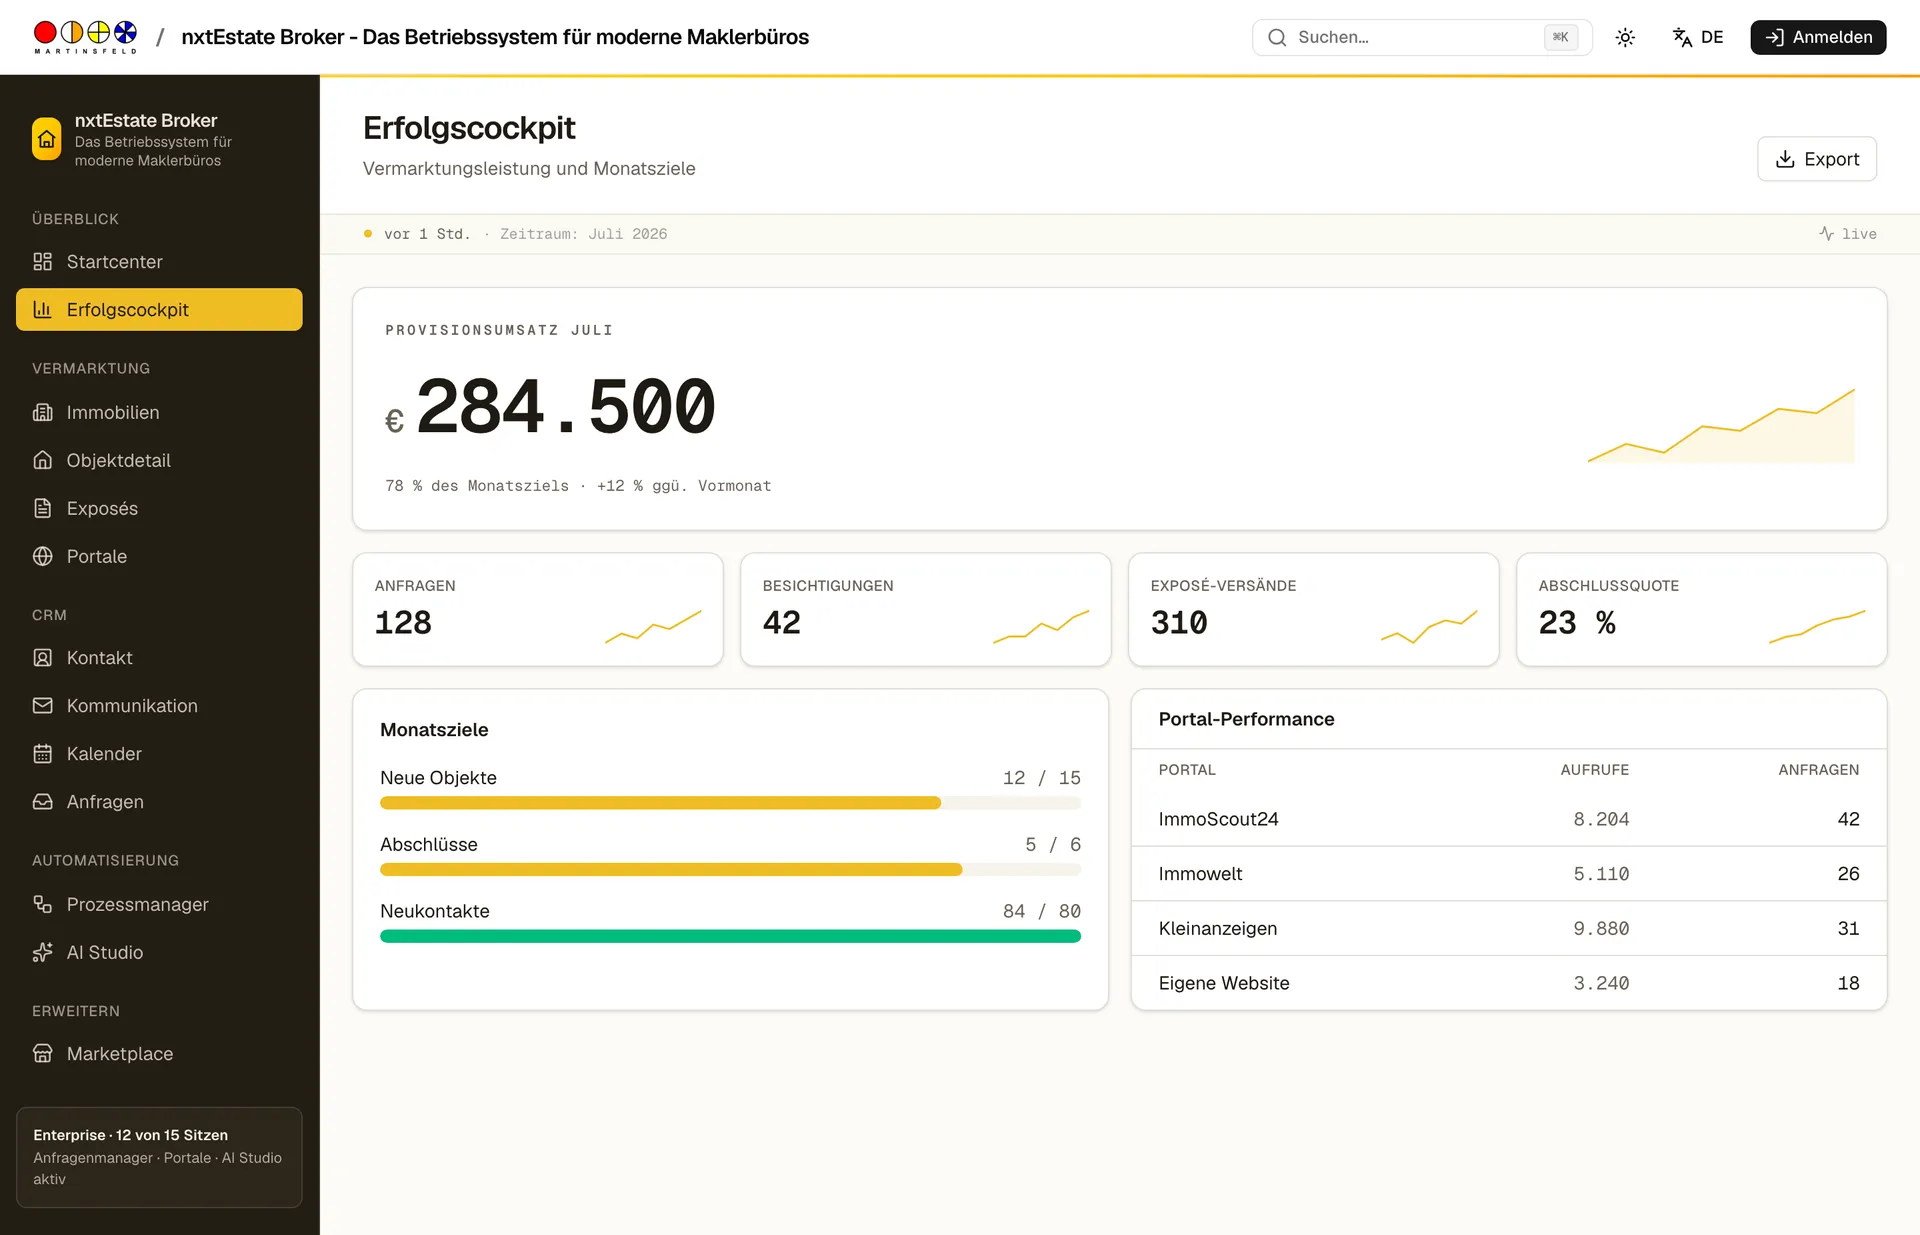Viewport: 1920px width, 1235px height.
Task: Open the DE language selector
Action: pos(1698,37)
